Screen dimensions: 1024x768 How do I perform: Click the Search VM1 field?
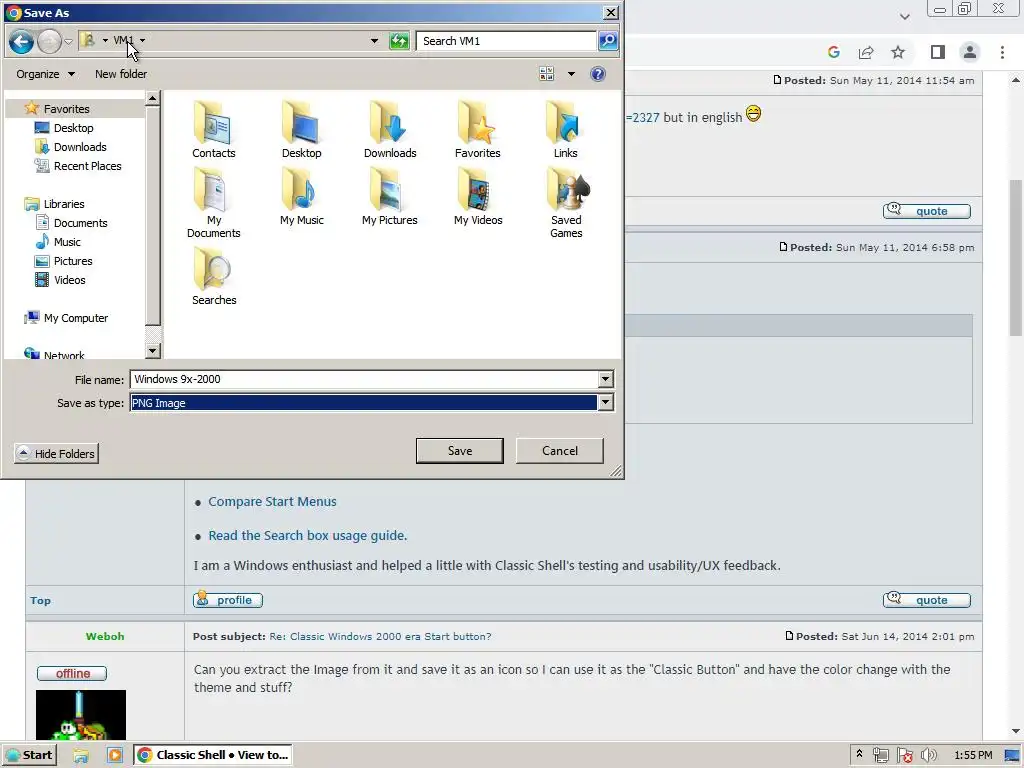(506, 41)
